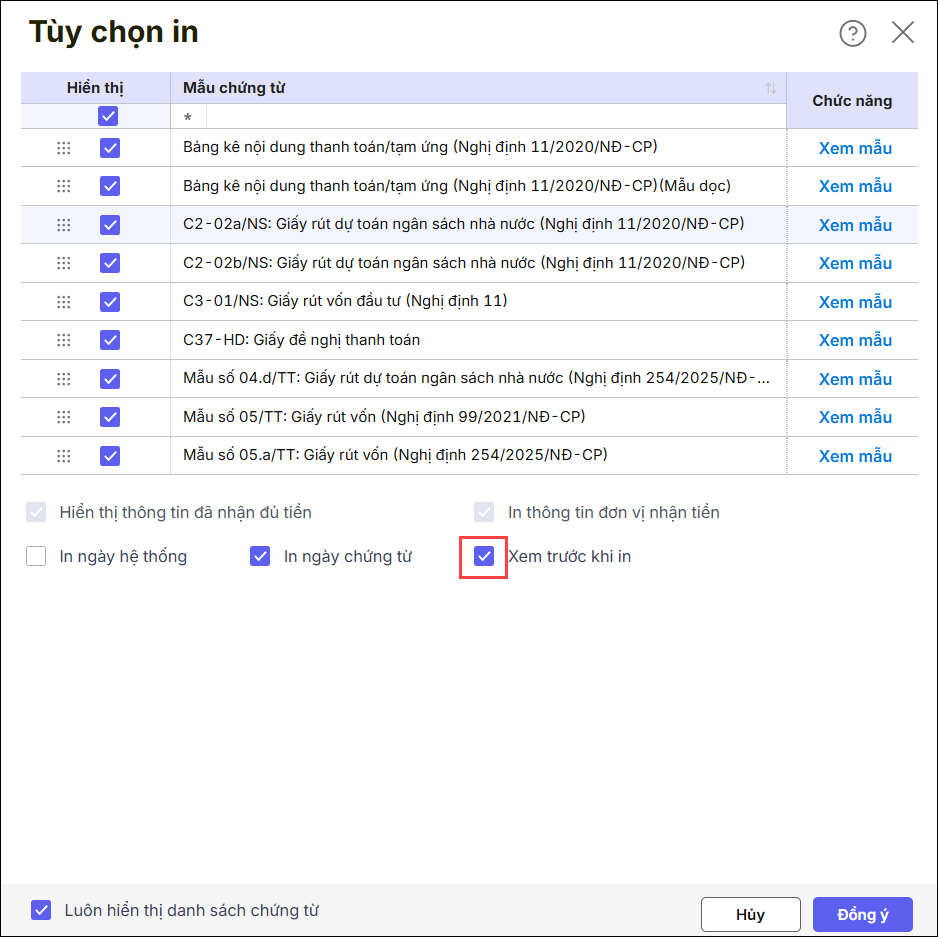
Task: Enable In ngày hệ thống checkbox
Action: tap(37, 556)
